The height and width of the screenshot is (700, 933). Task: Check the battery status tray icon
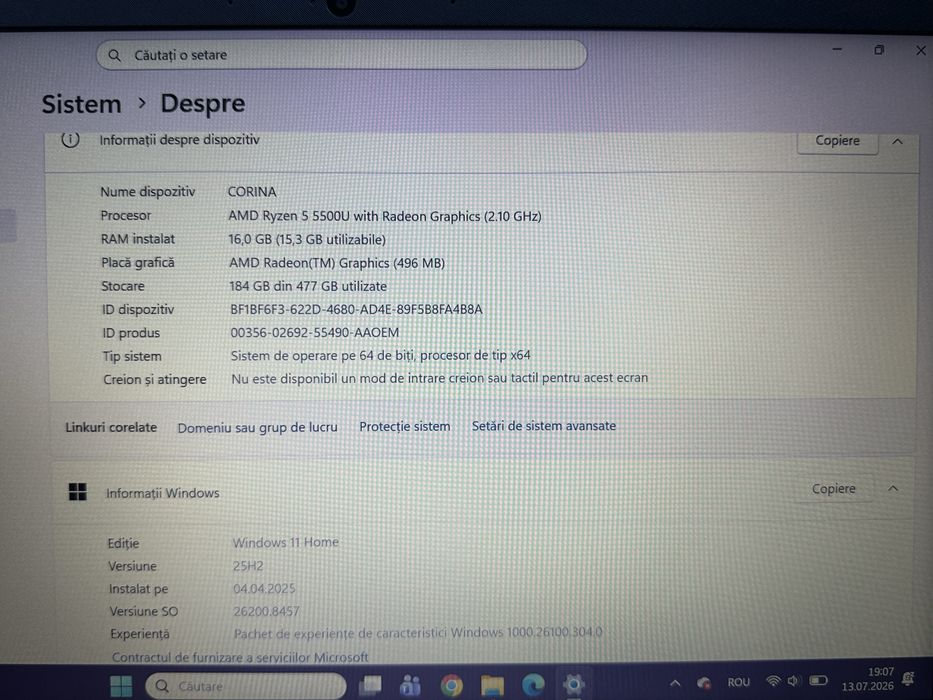(818, 680)
